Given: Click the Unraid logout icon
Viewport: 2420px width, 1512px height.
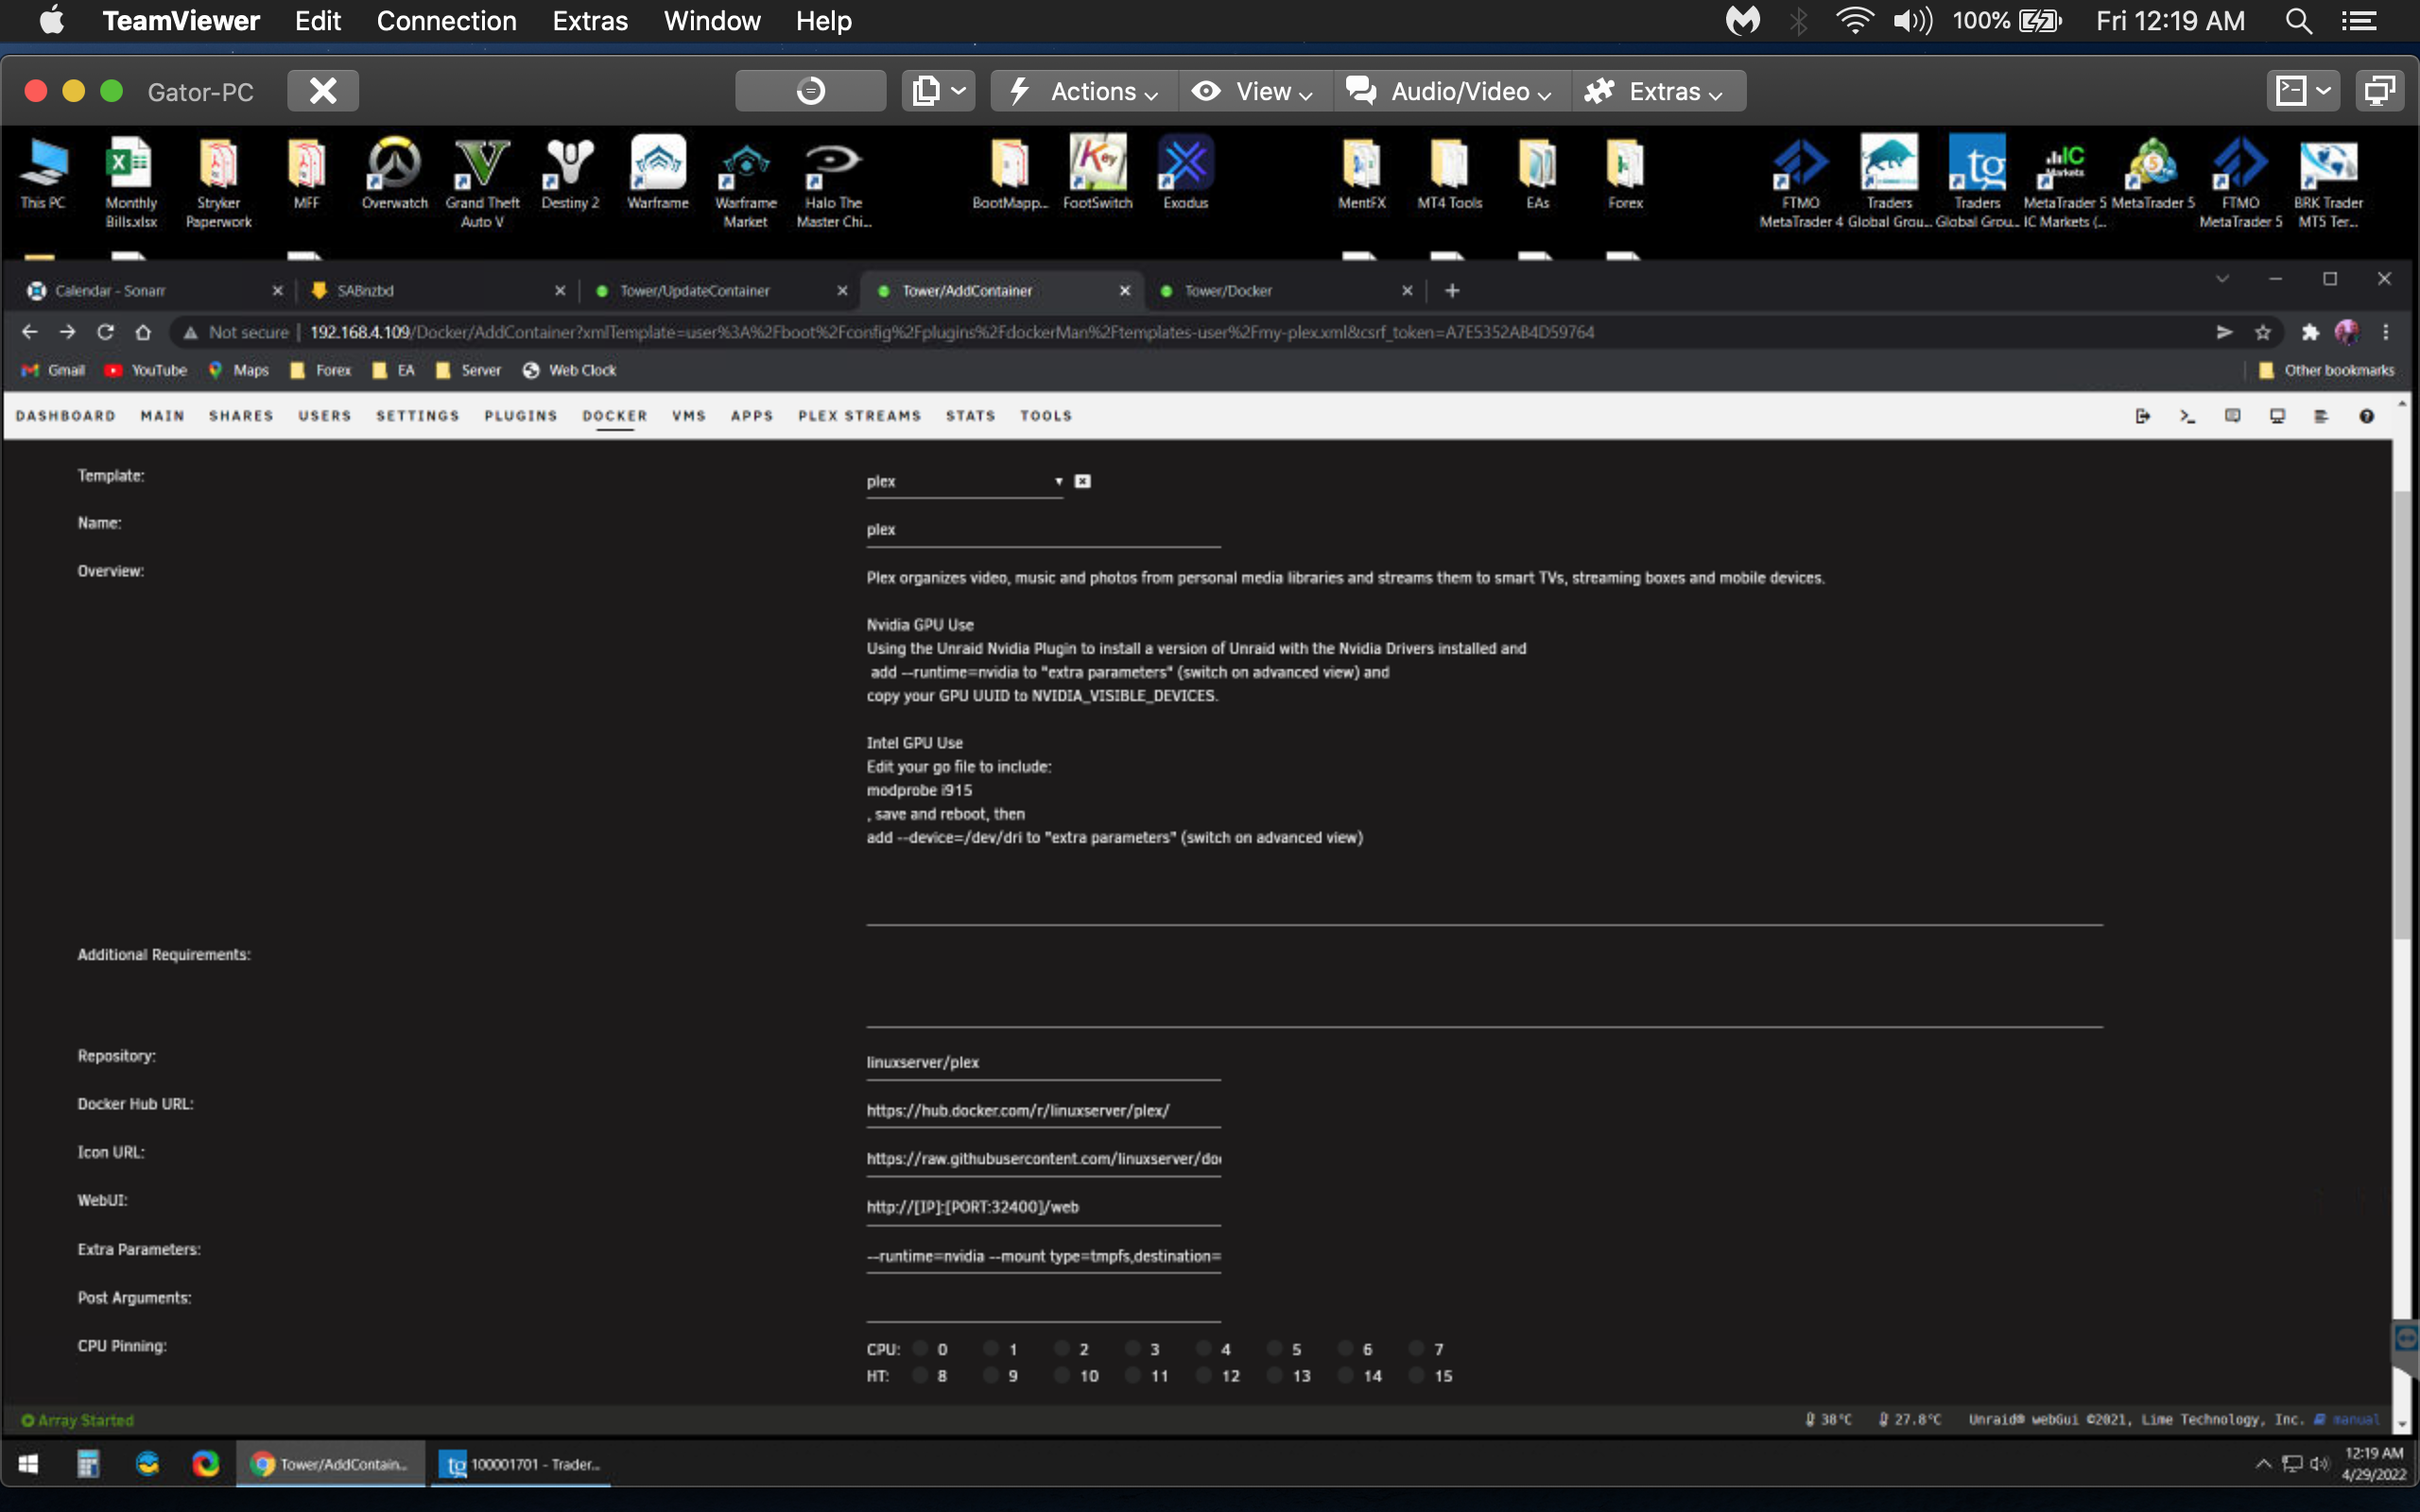Looking at the screenshot, I should pyautogui.click(x=2142, y=416).
